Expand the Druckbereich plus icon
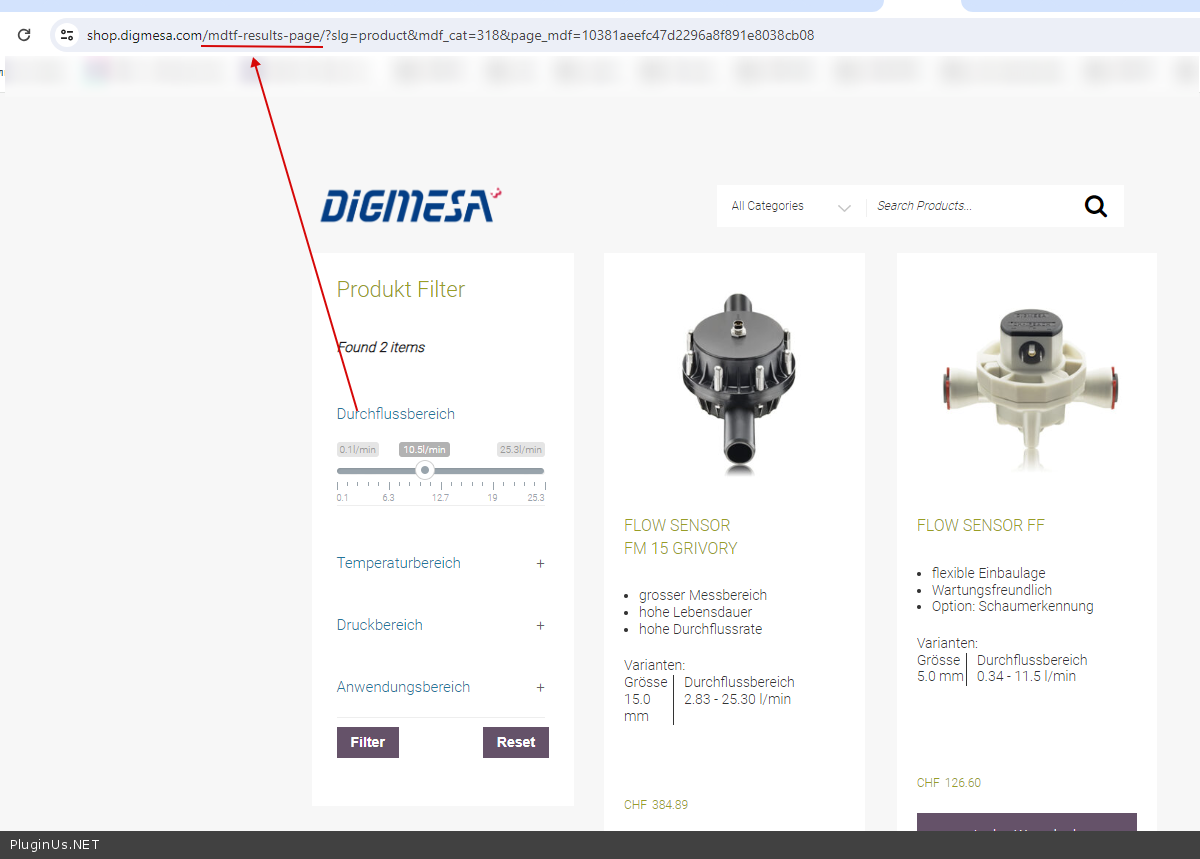This screenshot has height=859, width=1200. [540, 626]
